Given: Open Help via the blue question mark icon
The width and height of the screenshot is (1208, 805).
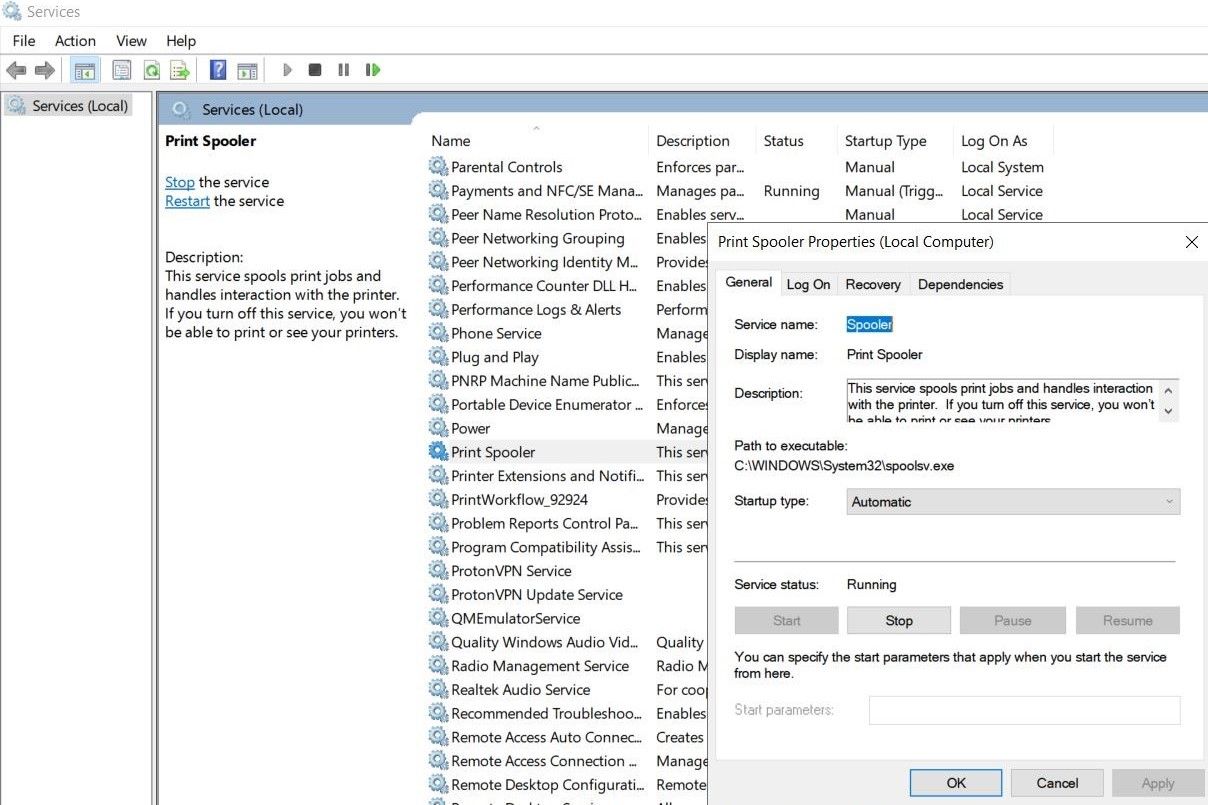Looking at the screenshot, I should [x=217, y=70].
